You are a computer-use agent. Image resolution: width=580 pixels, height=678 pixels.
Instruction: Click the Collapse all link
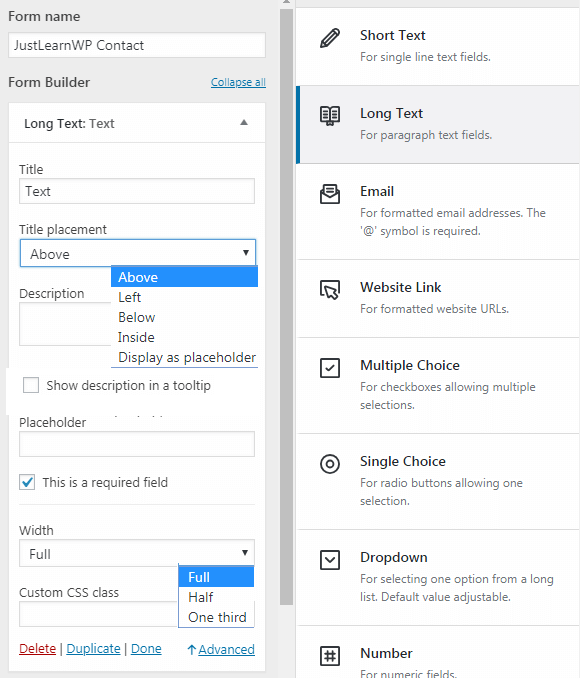(238, 82)
